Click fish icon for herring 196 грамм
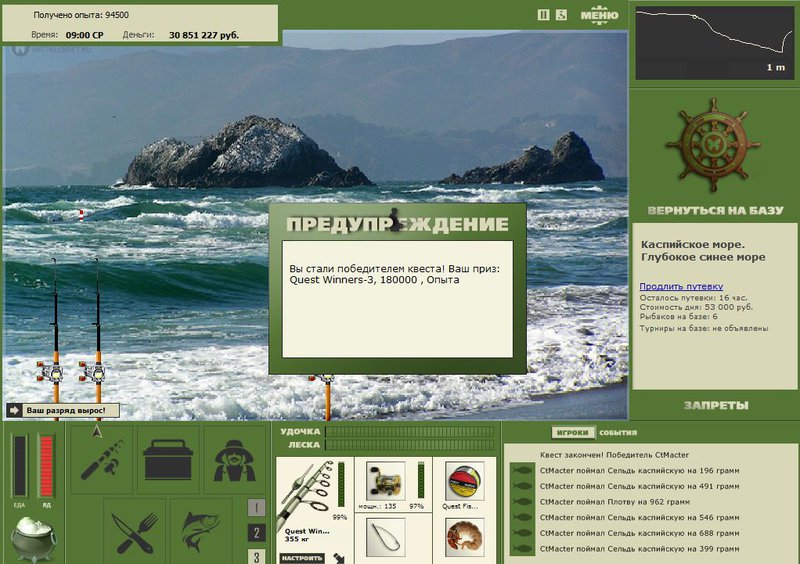The height and width of the screenshot is (564, 800). [x=522, y=470]
